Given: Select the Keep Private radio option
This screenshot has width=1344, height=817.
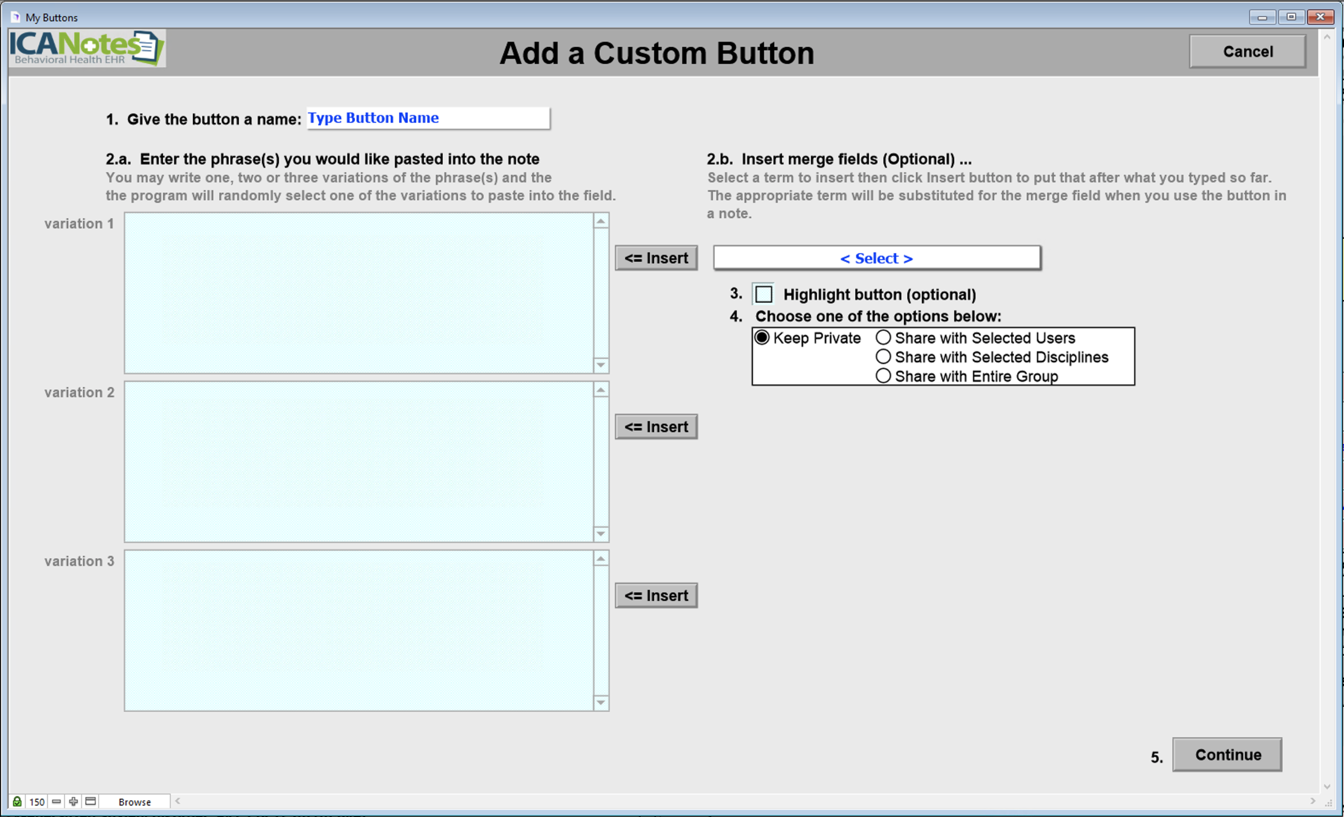Looking at the screenshot, I should coord(762,338).
